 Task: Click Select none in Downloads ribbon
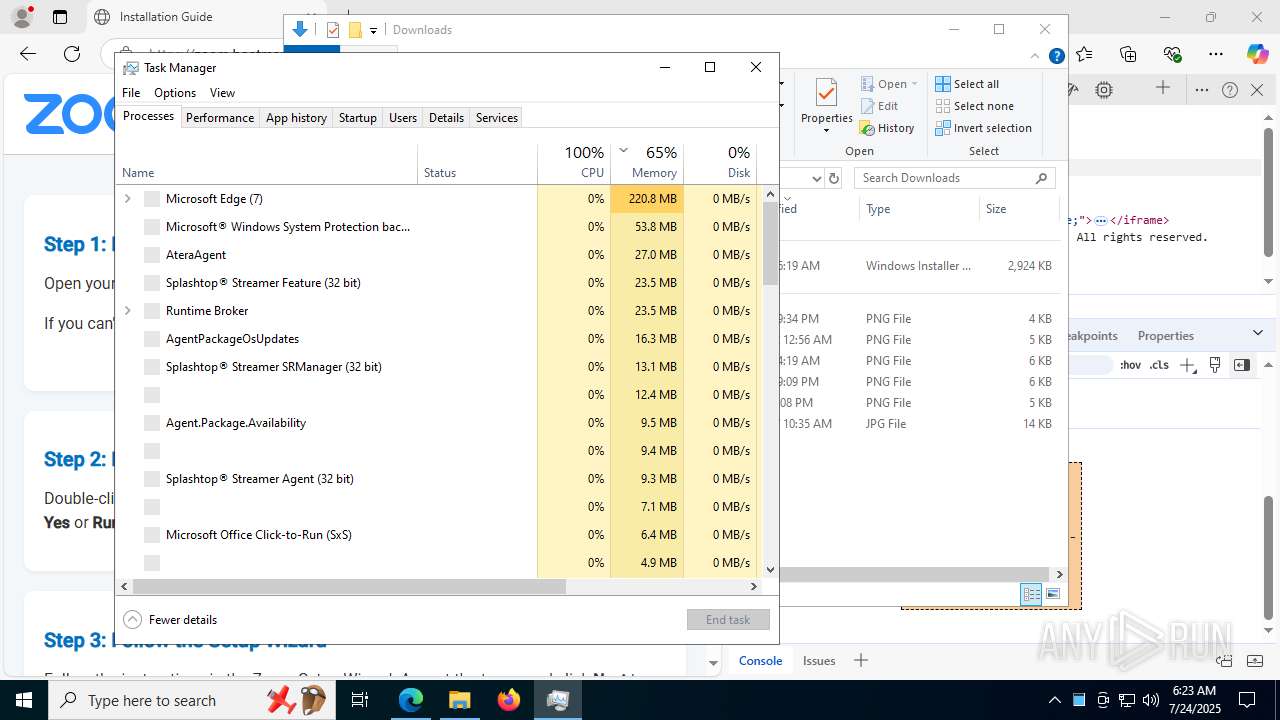click(x=974, y=106)
